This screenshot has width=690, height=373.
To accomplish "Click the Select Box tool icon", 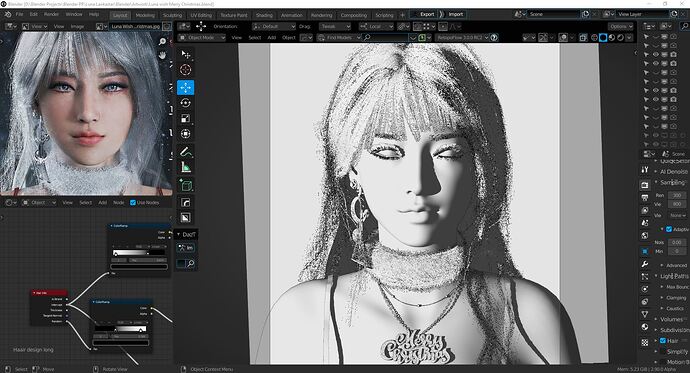I will (x=185, y=54).
